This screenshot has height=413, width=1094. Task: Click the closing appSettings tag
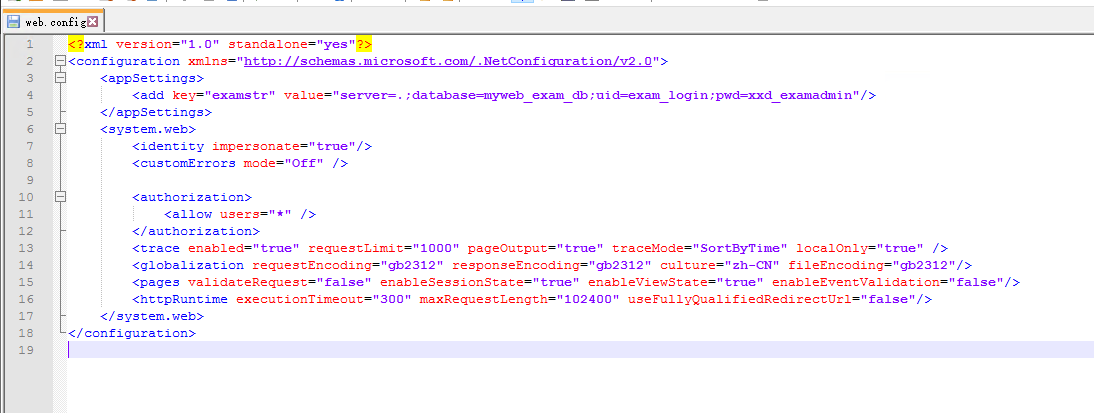point(156,112)
